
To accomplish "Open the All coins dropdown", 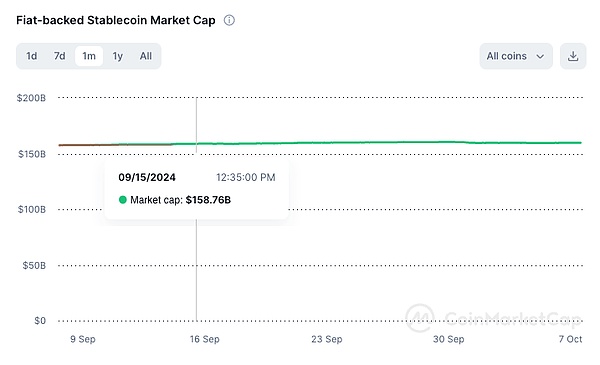I will (515, 56).
